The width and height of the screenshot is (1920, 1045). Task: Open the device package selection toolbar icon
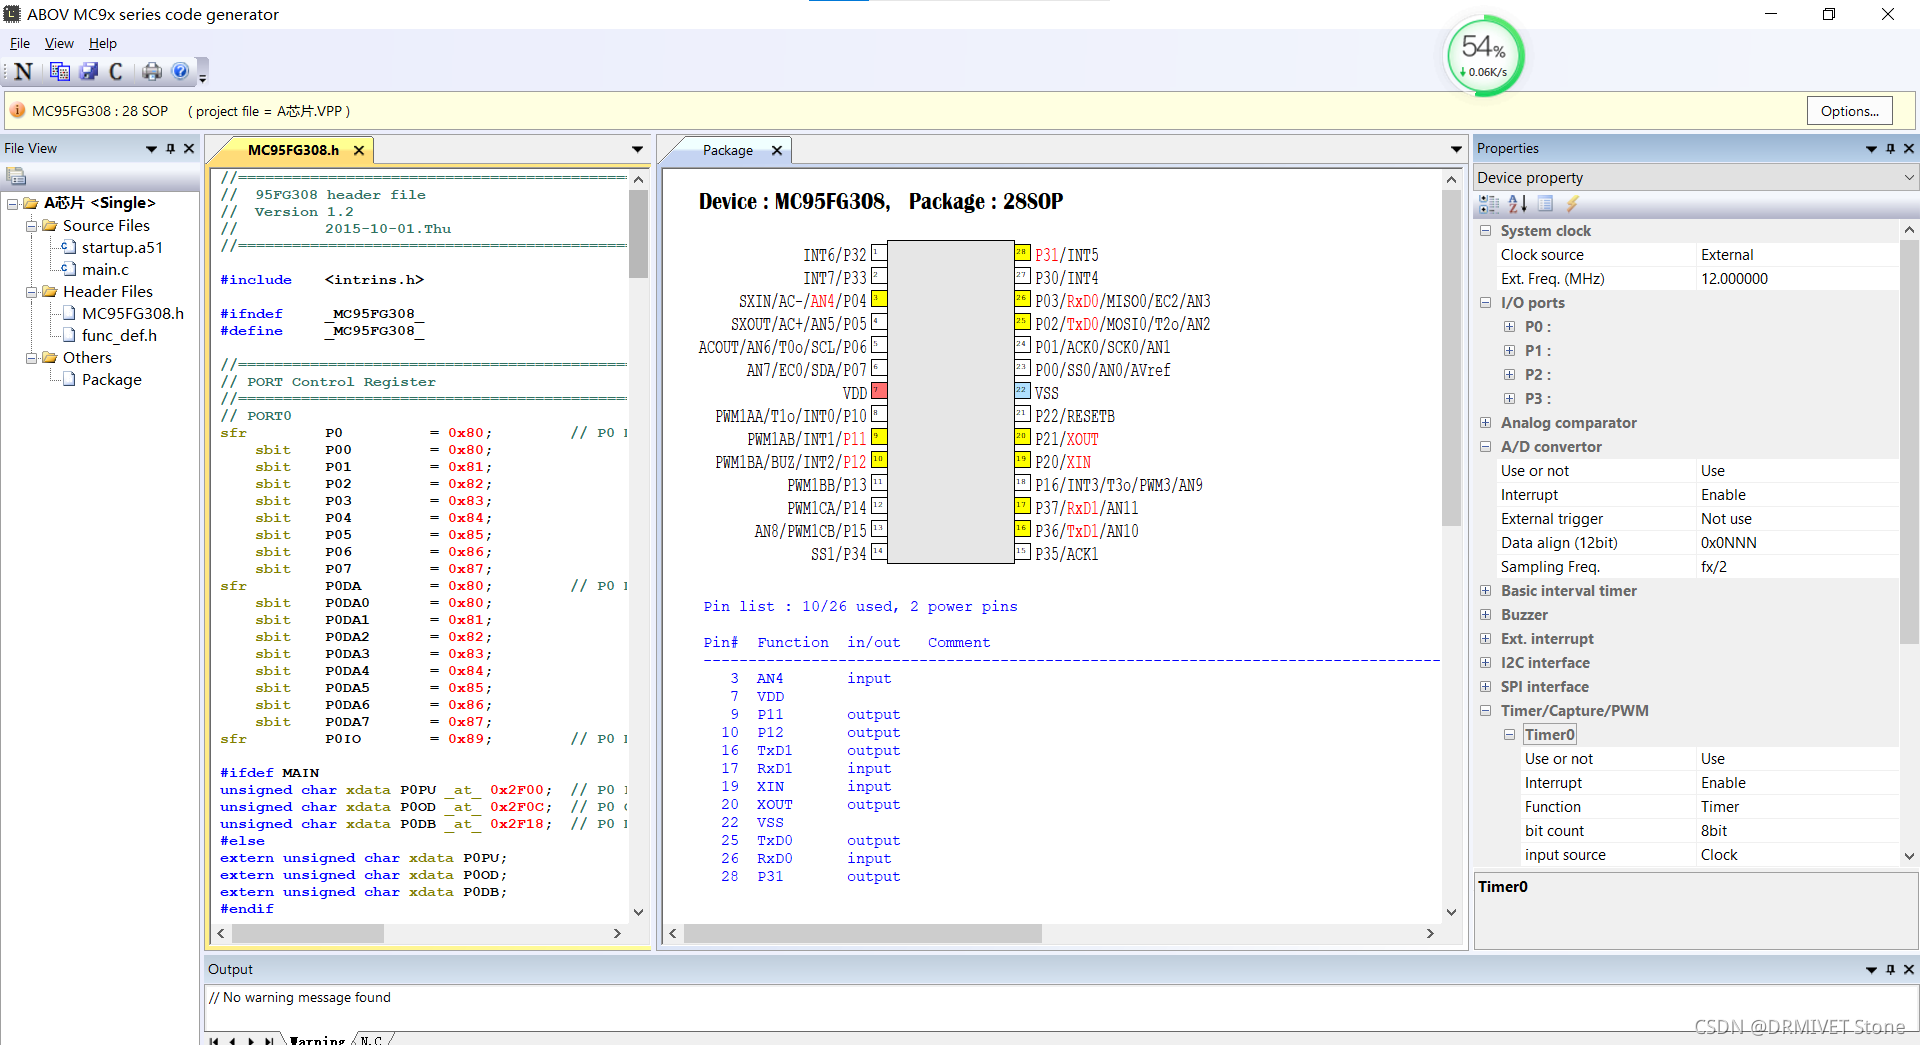coord(59,71)
